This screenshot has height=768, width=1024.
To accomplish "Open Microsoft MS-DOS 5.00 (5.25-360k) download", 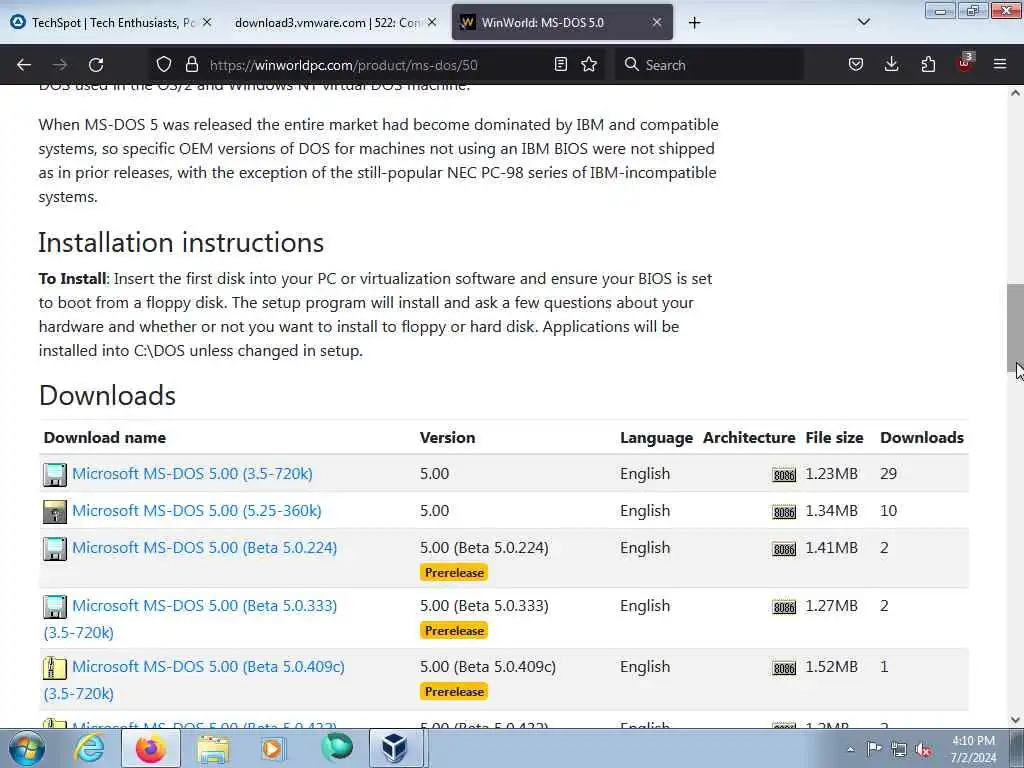I will pyautogui.click(x=197, y=511).
